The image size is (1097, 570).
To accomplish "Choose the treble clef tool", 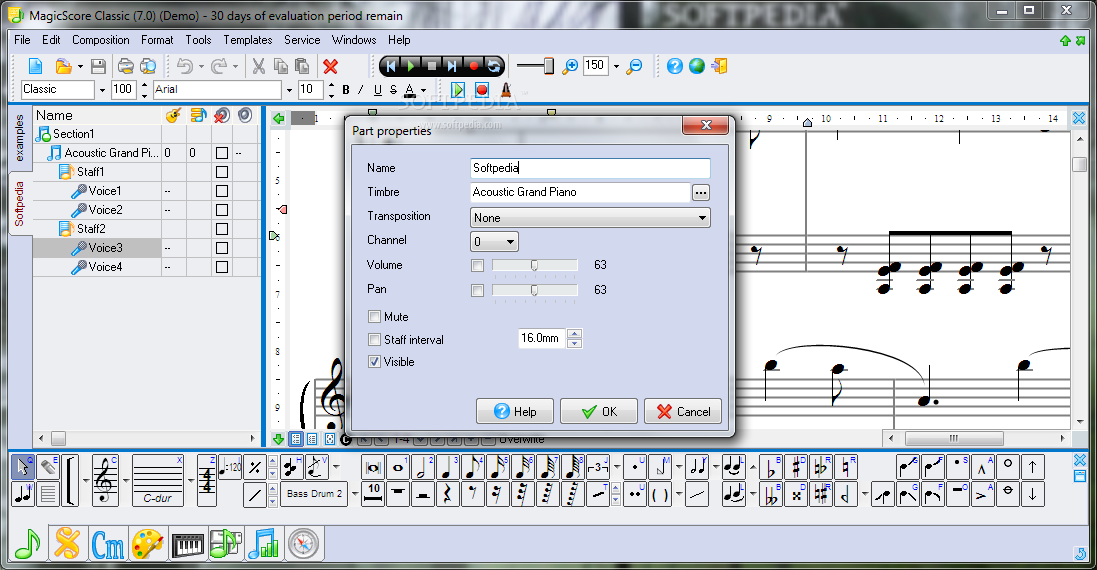I will tap(105, 480).
